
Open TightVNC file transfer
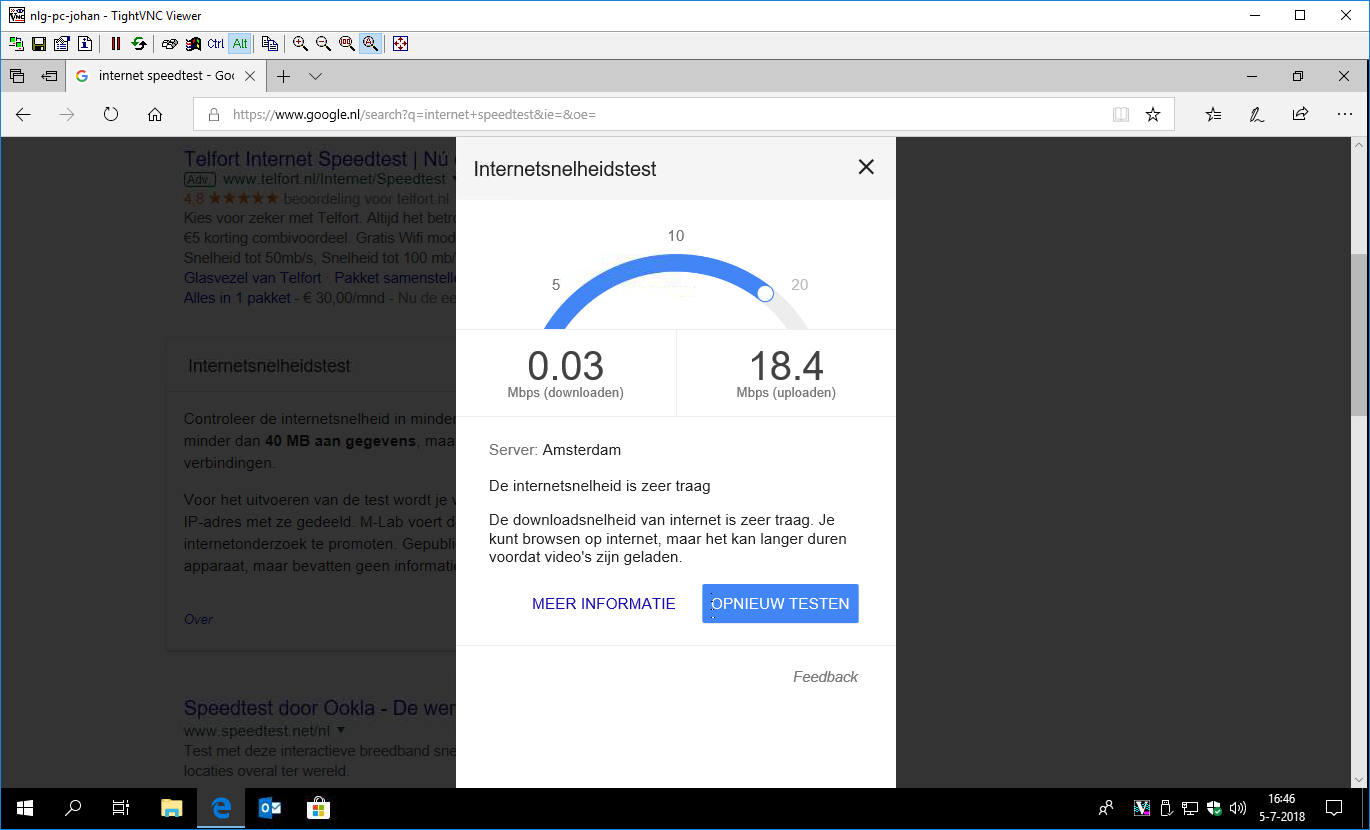tap(270, 44)
